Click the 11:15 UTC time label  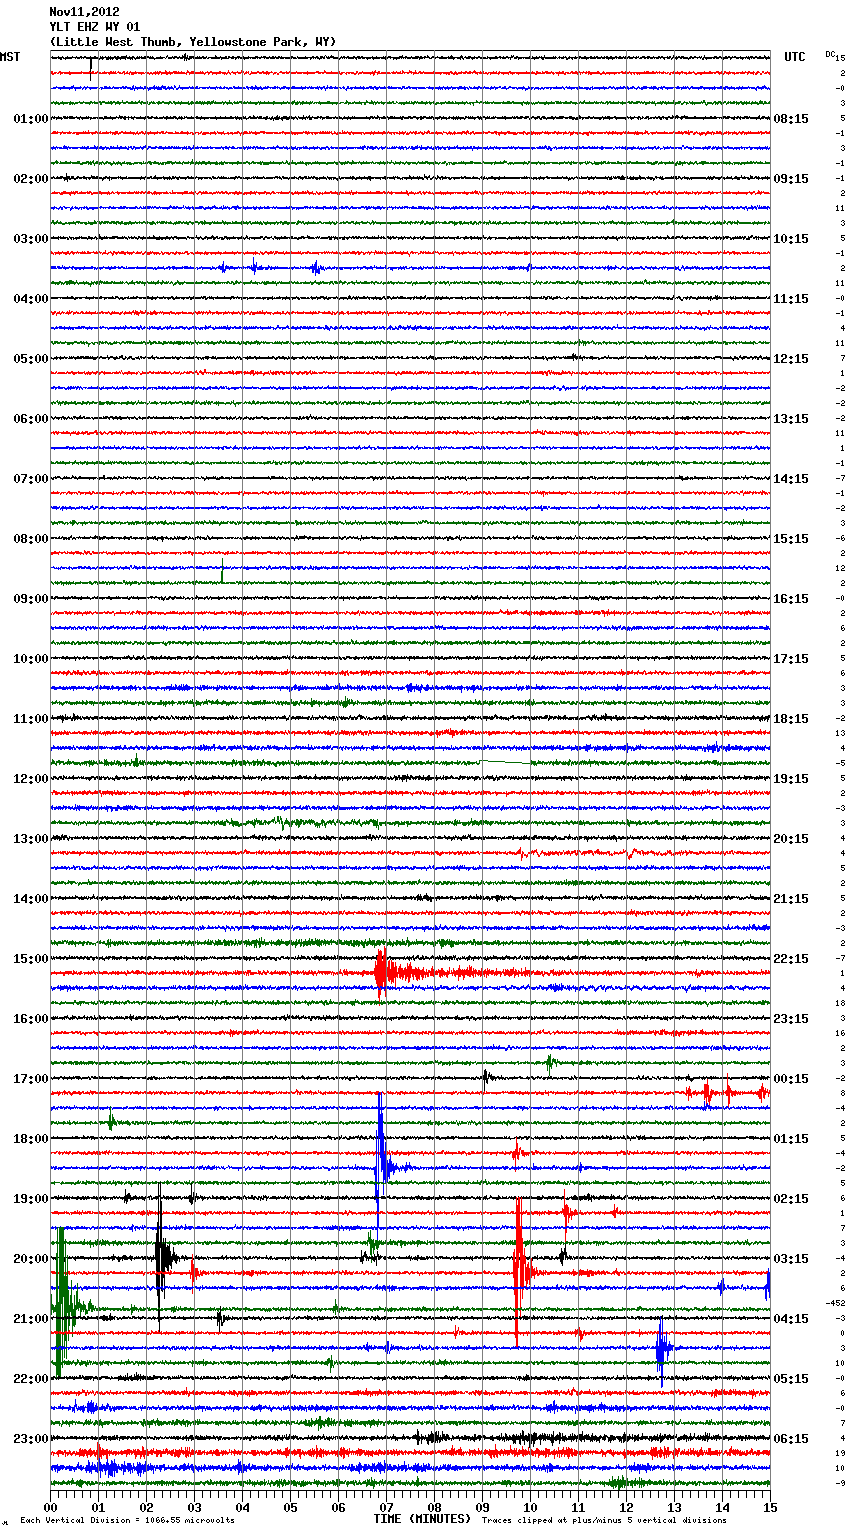tap(791, 299)
